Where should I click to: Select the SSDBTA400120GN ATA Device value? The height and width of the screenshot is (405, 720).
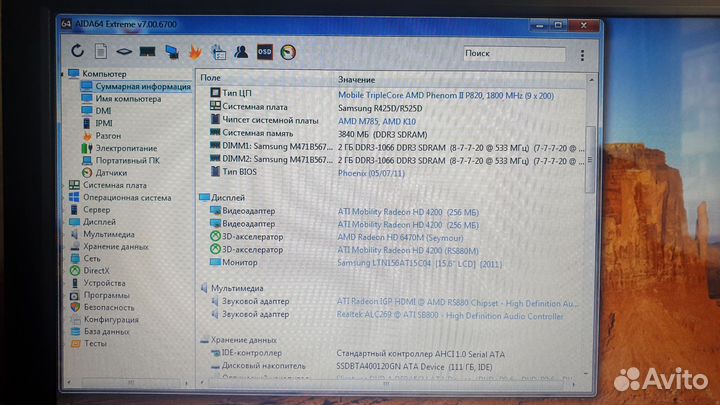(x=414, y=367)
